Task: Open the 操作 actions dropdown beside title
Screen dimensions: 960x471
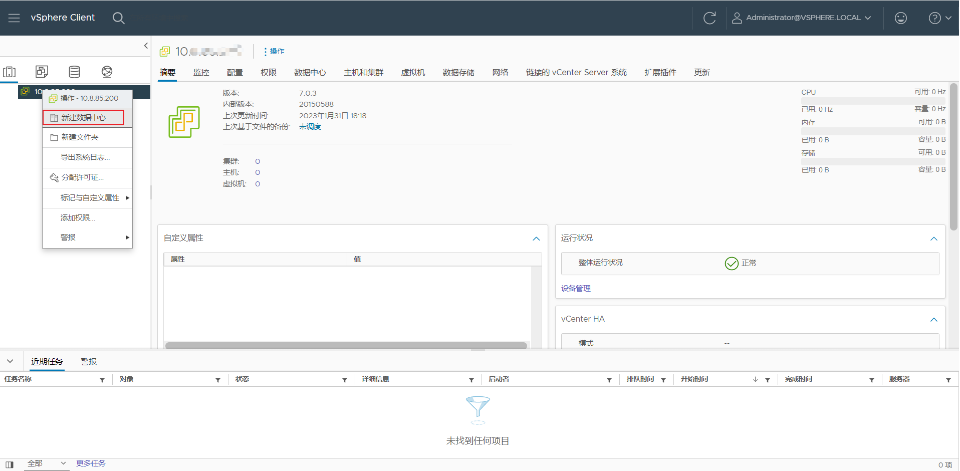Action: point(274,51)
